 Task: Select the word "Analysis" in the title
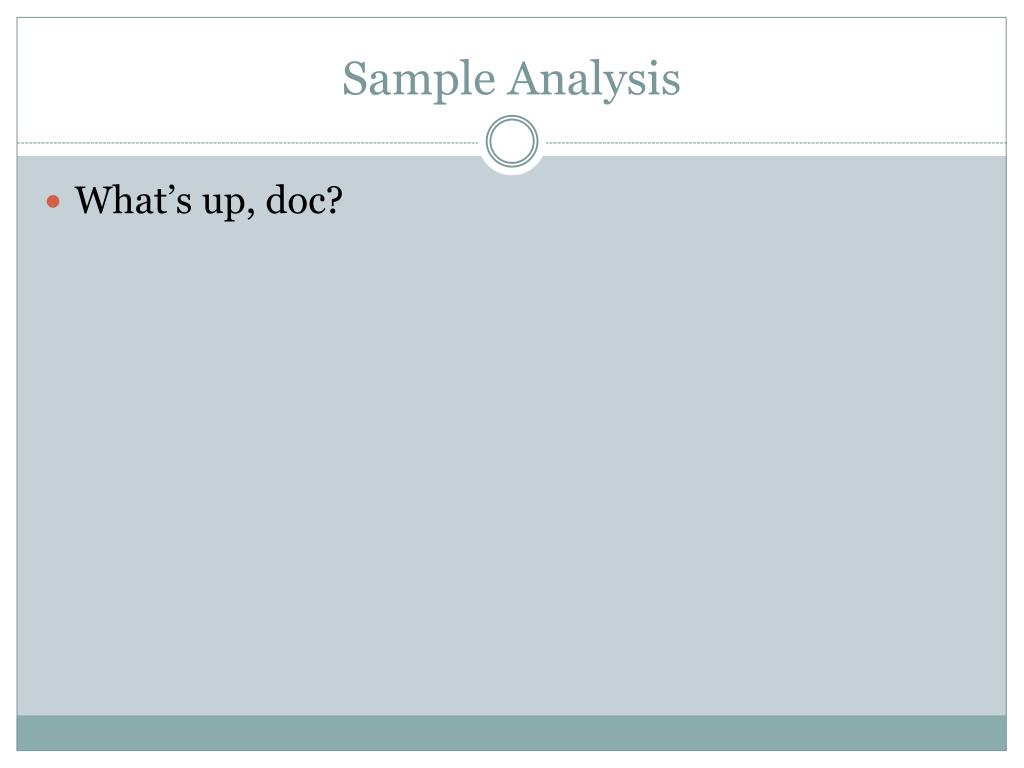click(594, 80)
